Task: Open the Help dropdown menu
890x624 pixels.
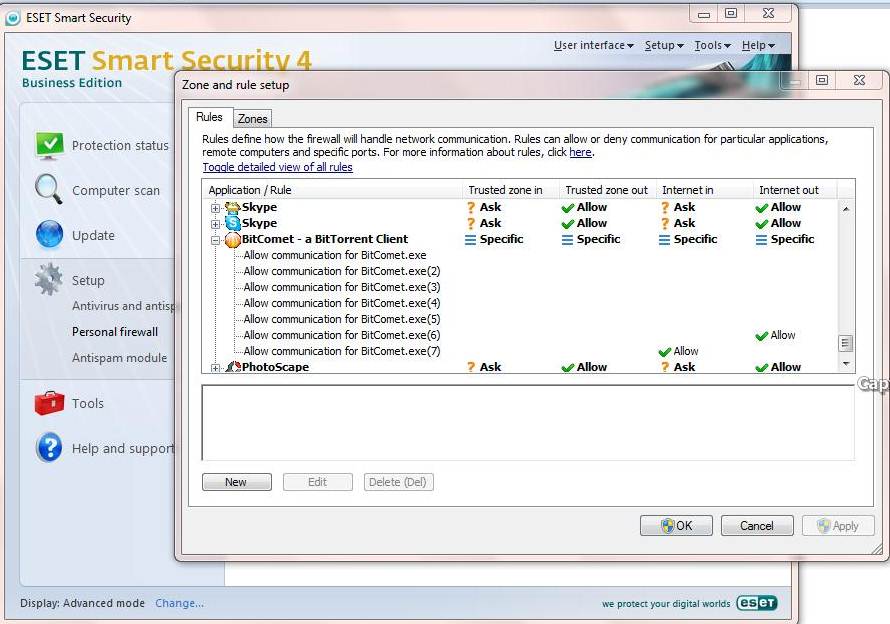Action: pos(758,45)
